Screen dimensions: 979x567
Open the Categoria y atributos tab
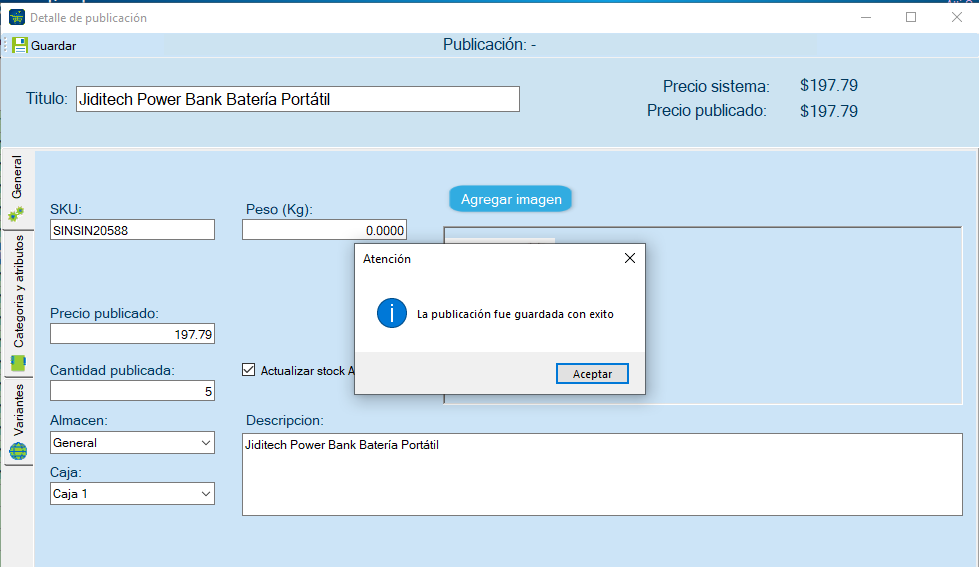click(x=18, y=303)
